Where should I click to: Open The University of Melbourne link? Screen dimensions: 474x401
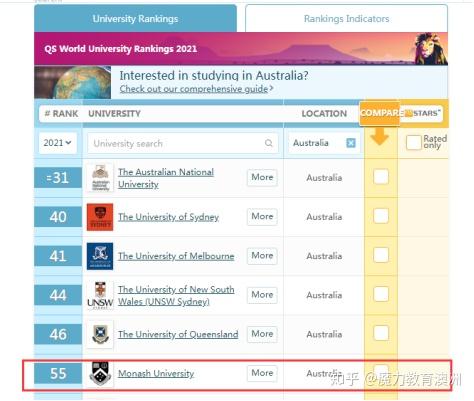176,256
